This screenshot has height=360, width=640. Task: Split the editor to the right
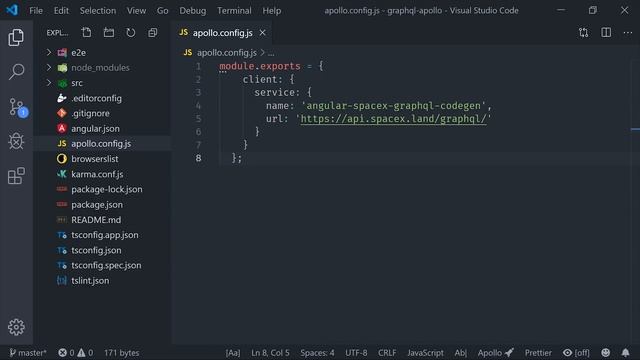coord(606,33)
